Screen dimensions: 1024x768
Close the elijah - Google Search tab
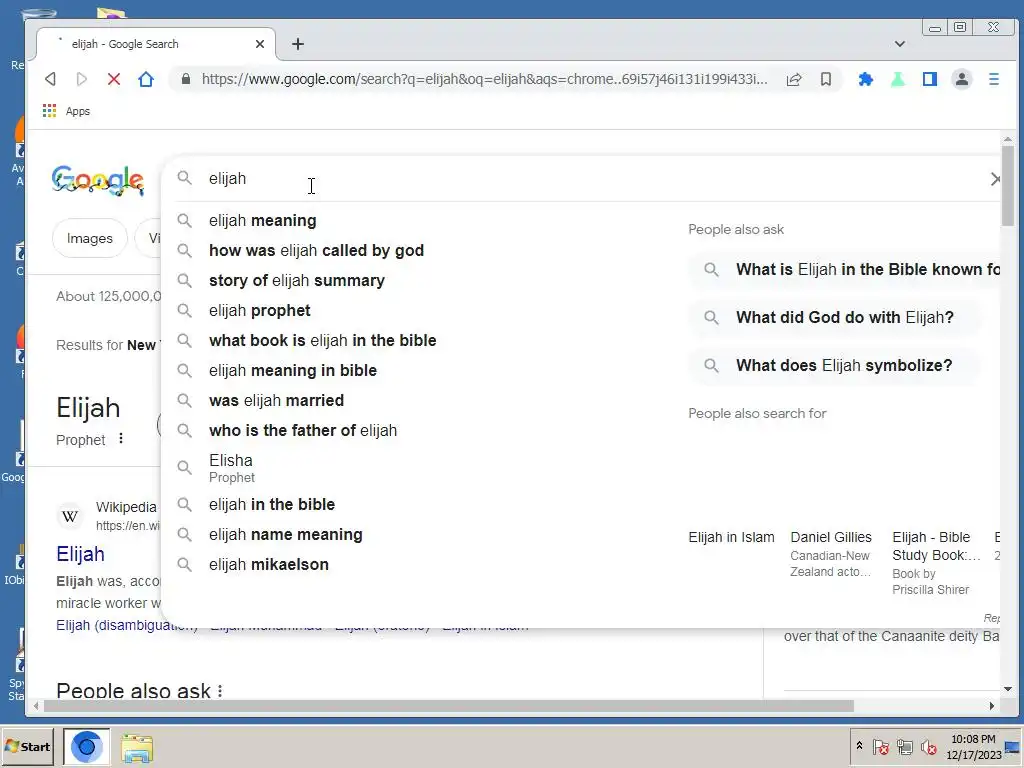(260, 44)
